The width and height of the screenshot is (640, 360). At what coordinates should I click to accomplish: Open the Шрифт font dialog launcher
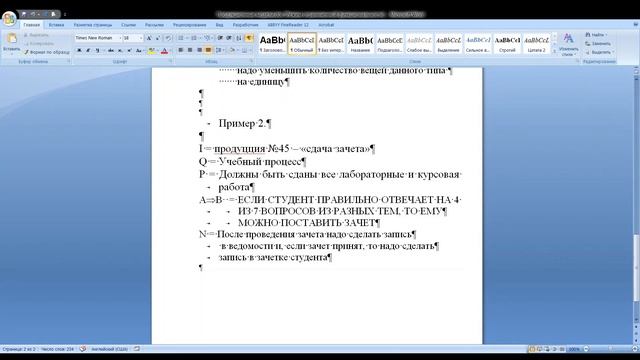click(170, 62)
